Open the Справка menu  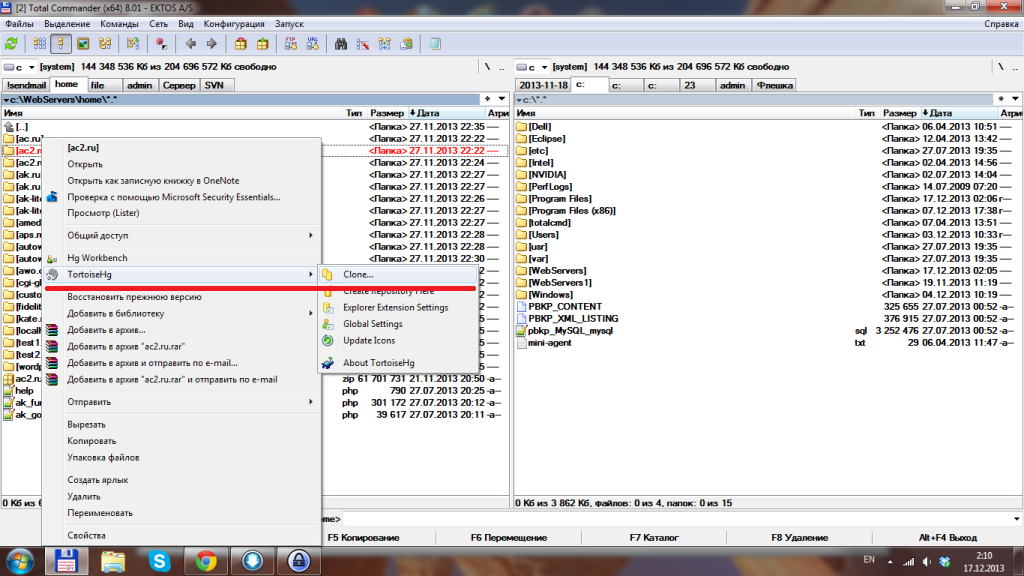click(x=1001, y=24)
